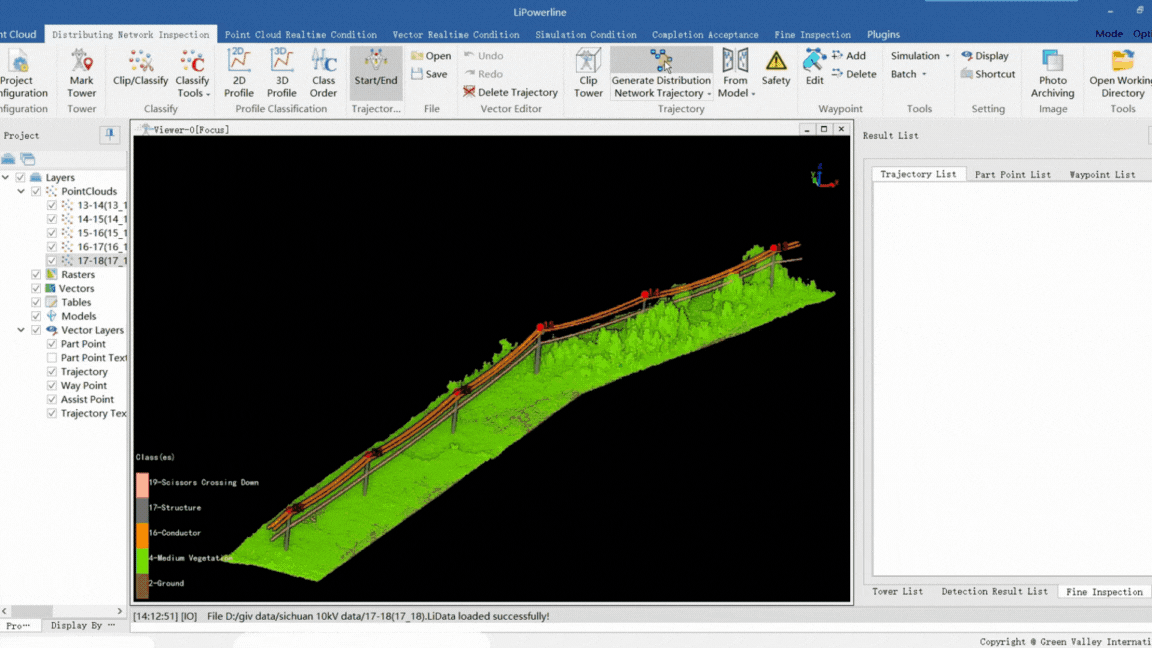This screenshot has height=648, width=1152.
Task: Click the first layer toolbar icon under Project
Action: click(8, 159)
